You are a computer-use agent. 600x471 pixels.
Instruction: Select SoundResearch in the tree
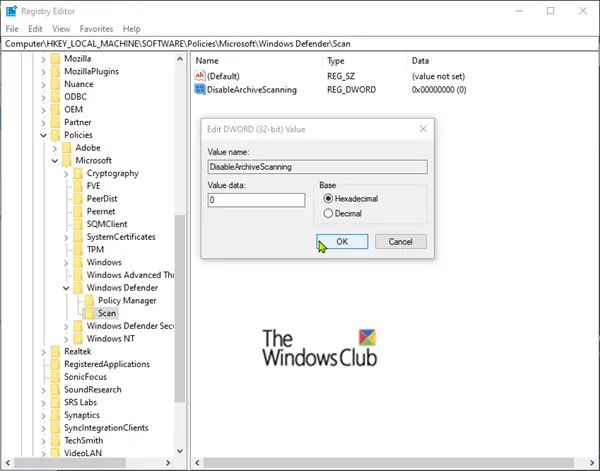coord(93,390)
